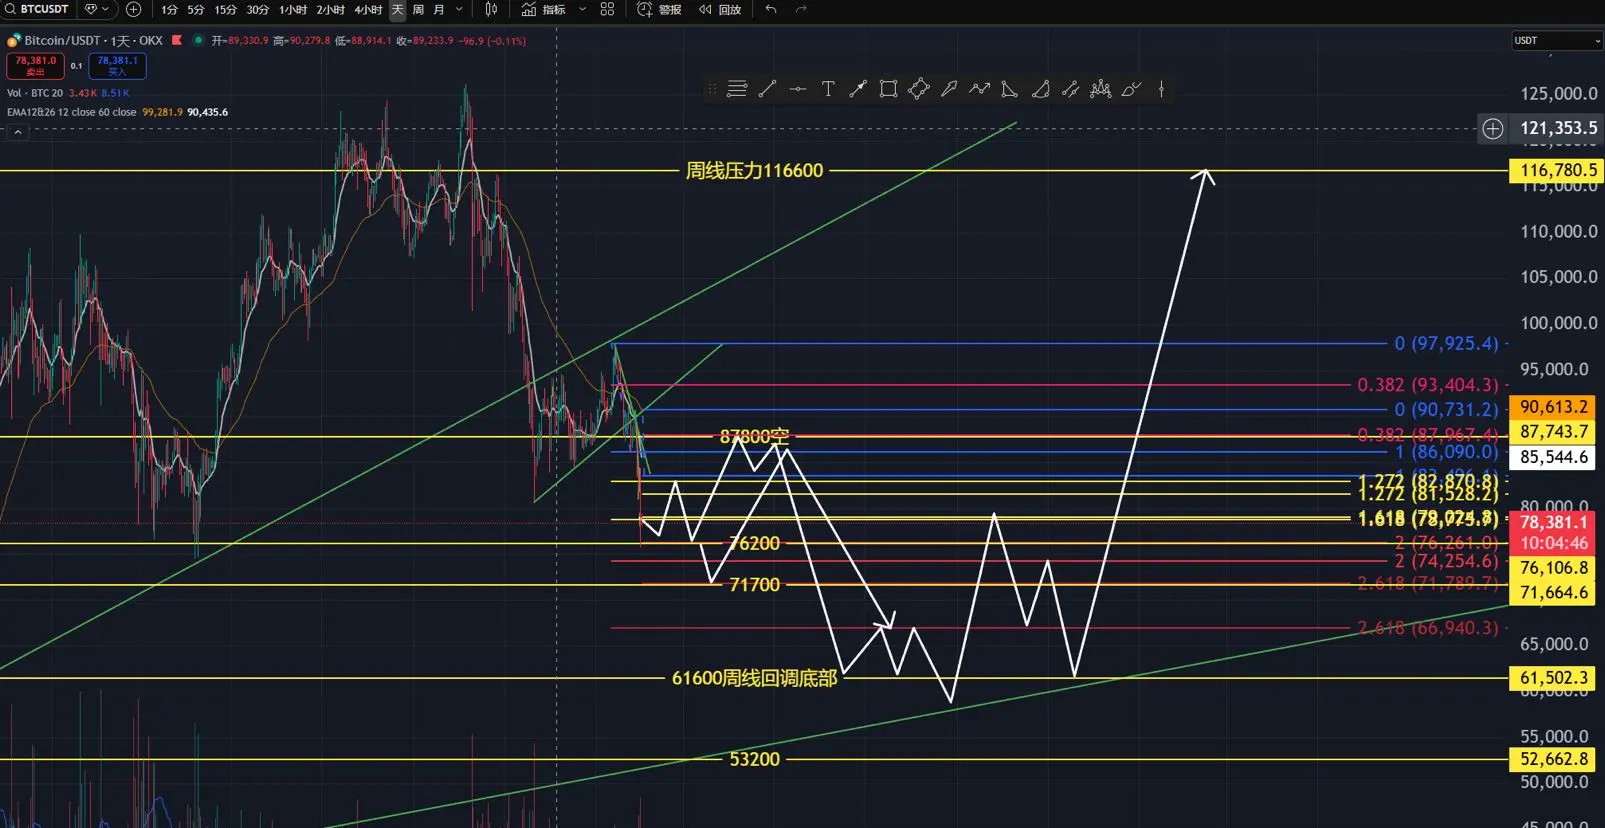Select the 周 (weekly) timeframe
1605x828 pixels.
(418, 10)
